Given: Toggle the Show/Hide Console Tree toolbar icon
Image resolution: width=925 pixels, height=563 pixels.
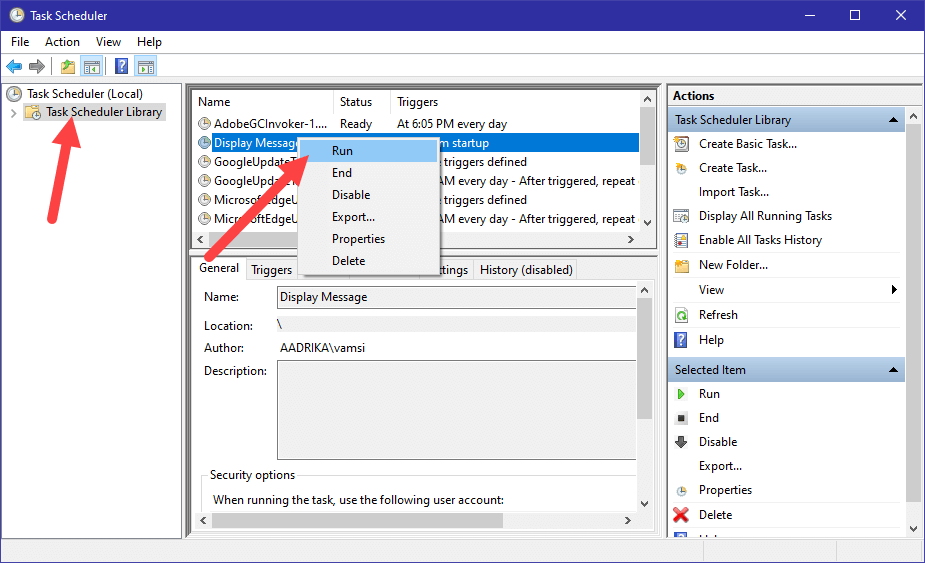Looking at the screenshot, I should (x=92, y=67).
